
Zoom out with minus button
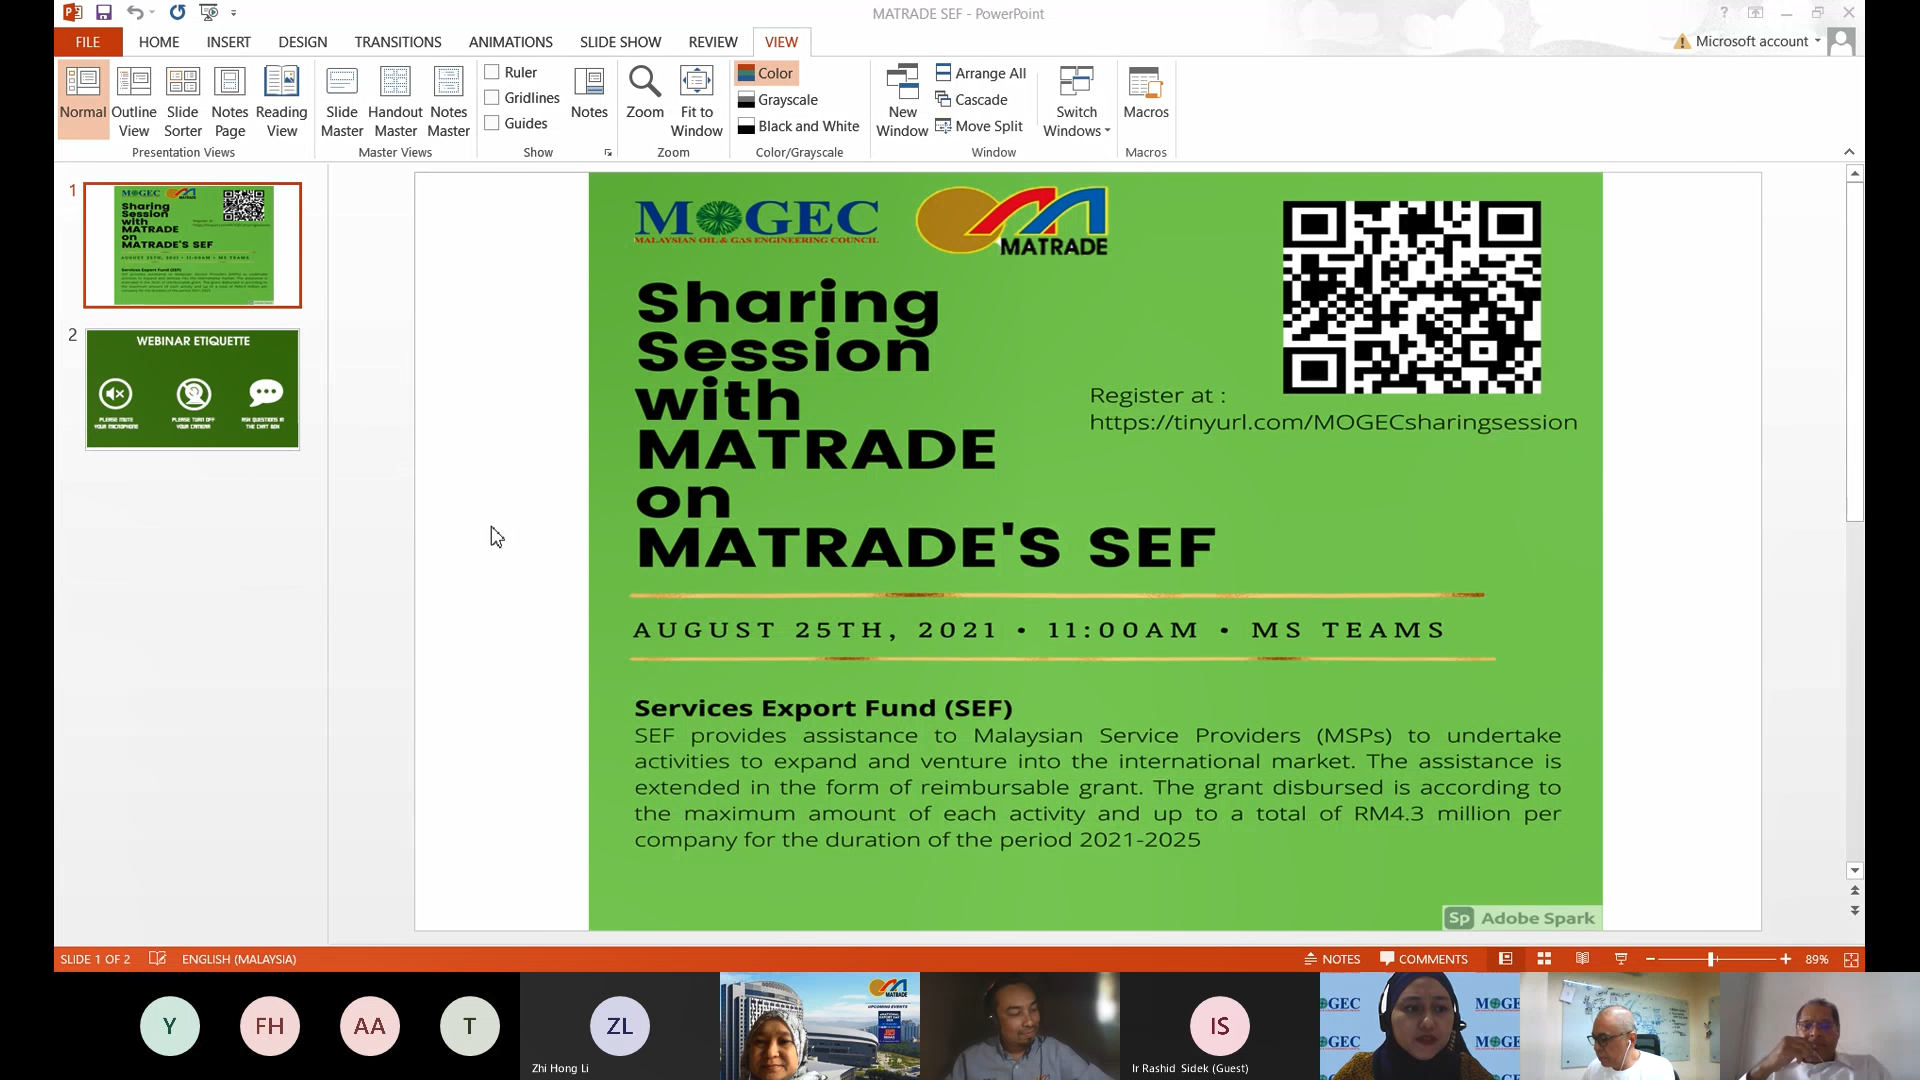pos(1651,959)
